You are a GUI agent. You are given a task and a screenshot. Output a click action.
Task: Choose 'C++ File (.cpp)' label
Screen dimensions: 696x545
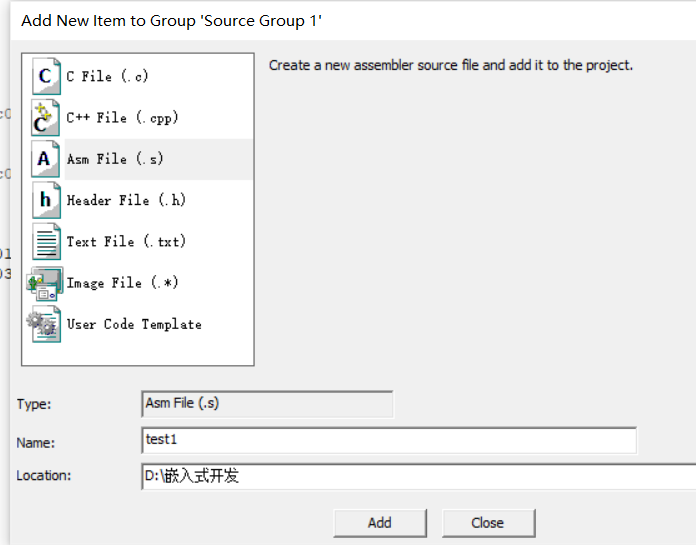pos(123,118)
